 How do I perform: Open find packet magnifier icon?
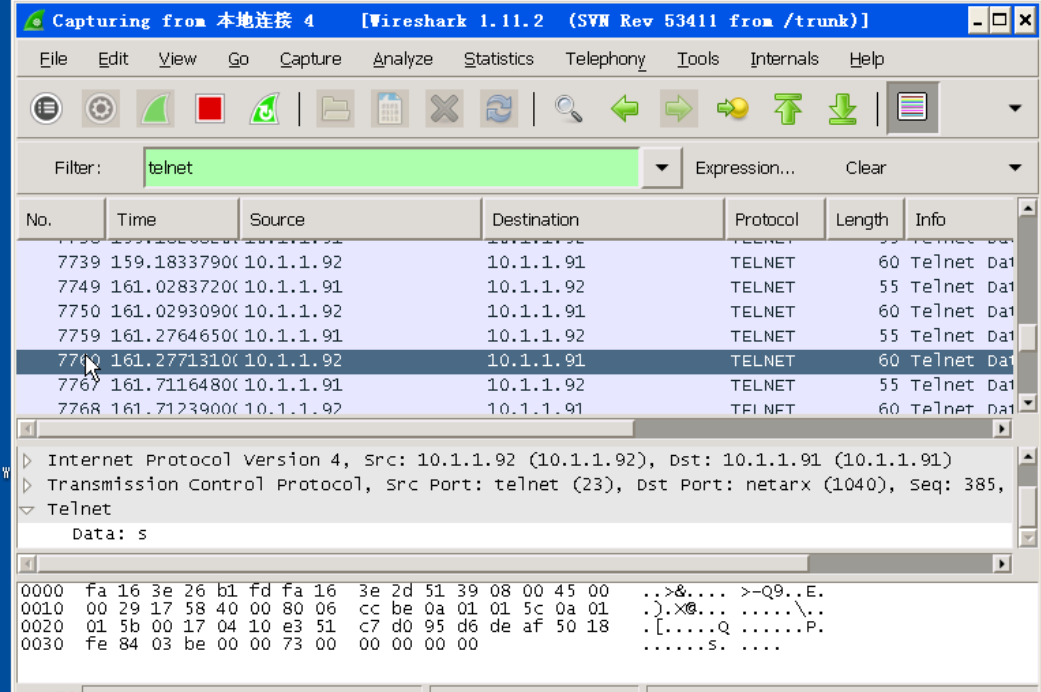(568, 108)
